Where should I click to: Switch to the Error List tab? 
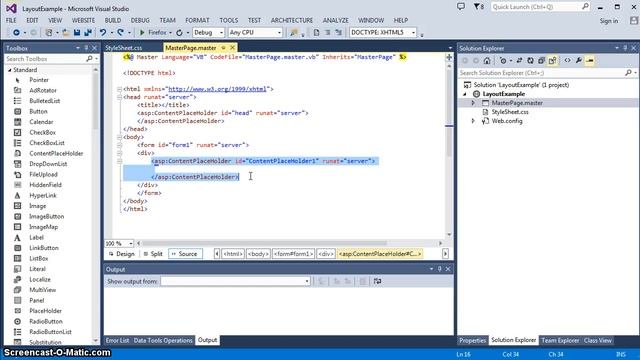coord(117,340)
